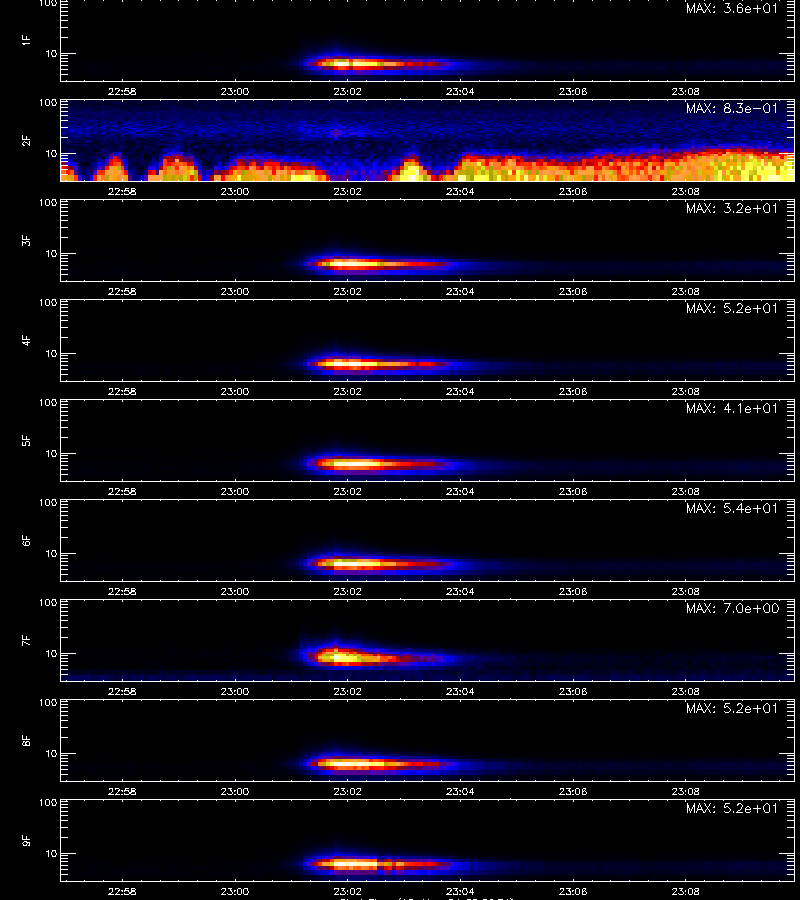The image size is (800, 900).
Task: Click the "4F" panel axis label
Action: click(x=26, y=340)
